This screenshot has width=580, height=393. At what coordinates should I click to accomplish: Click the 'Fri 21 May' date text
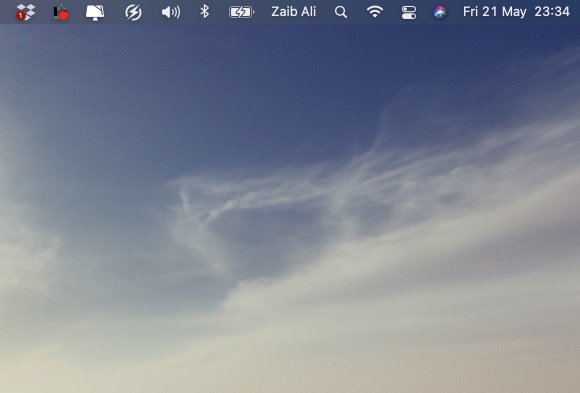(x=495, y=12)
